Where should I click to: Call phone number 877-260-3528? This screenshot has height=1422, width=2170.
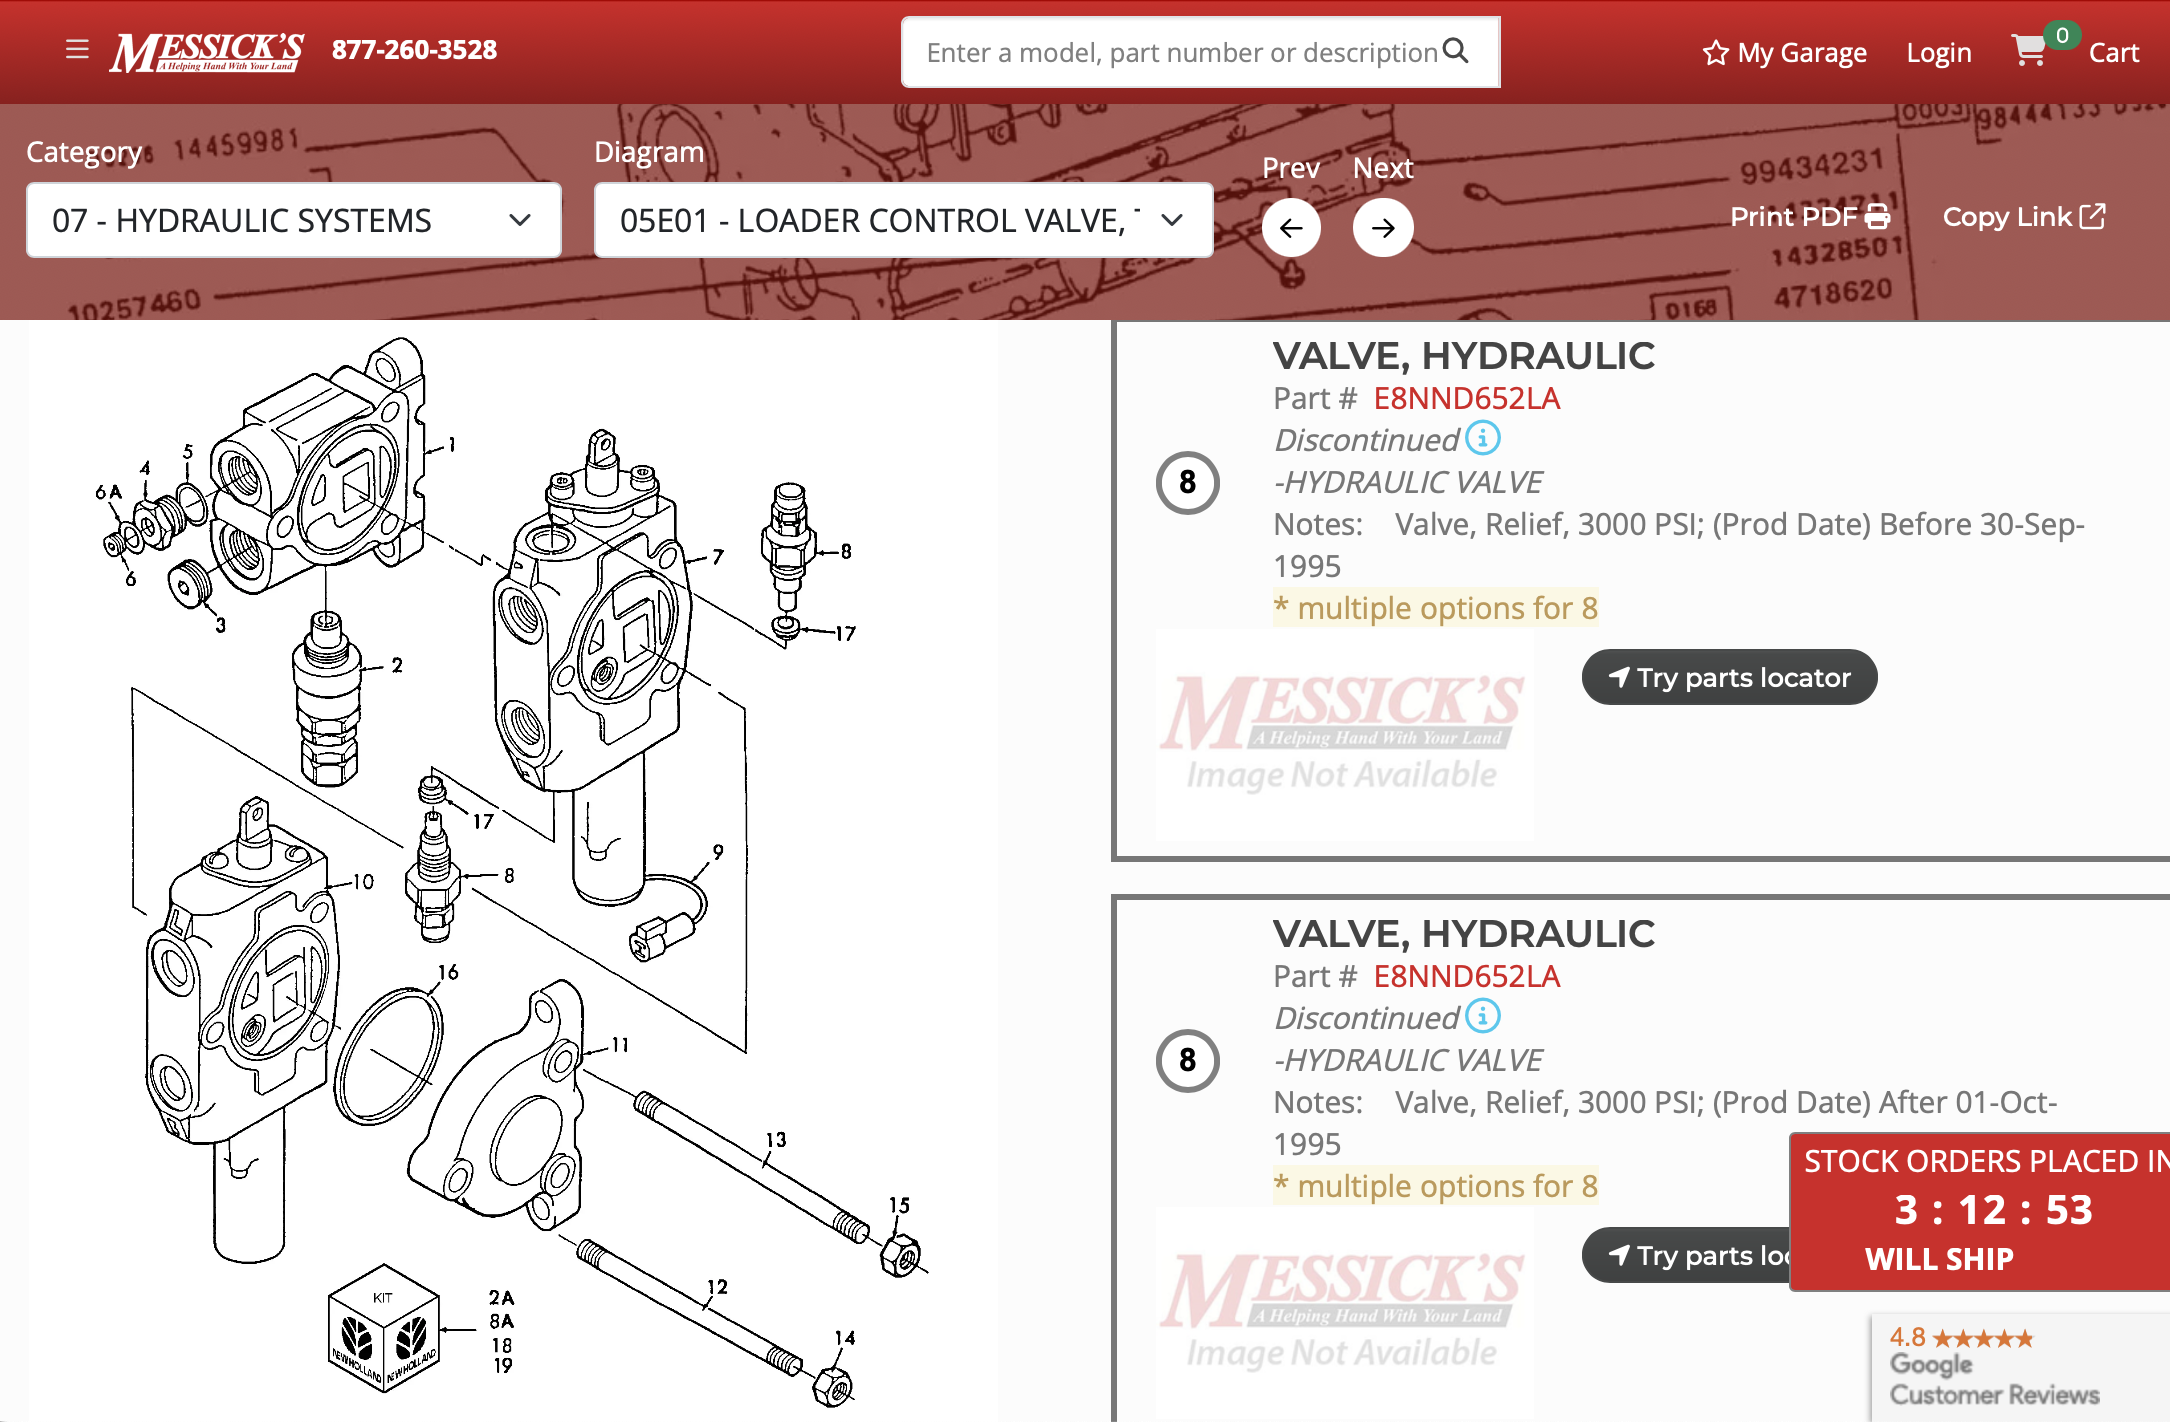click(x=414, y=50)
